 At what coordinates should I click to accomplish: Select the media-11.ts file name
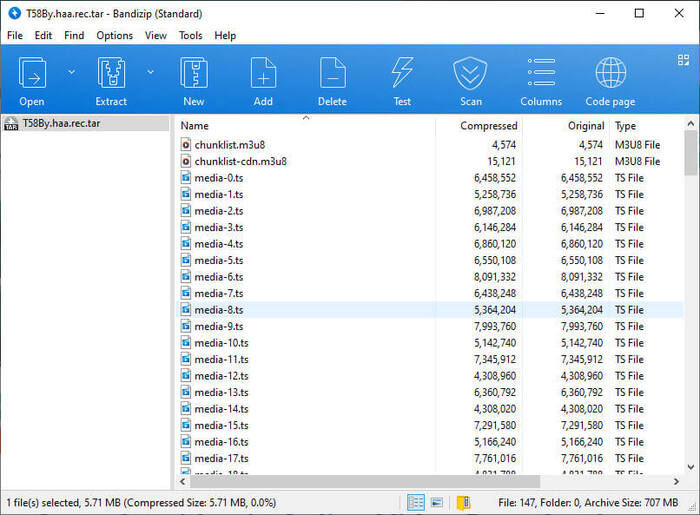tap(221, 360)
